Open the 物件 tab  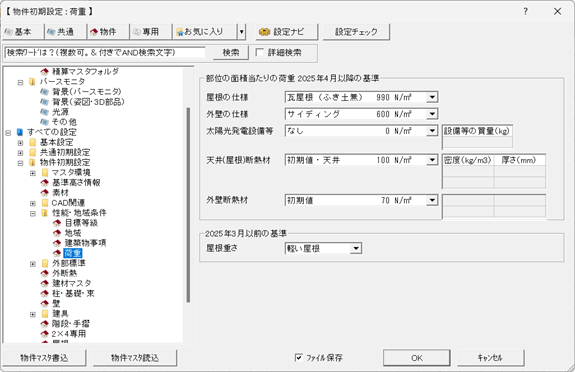click(x=108, y=32)
